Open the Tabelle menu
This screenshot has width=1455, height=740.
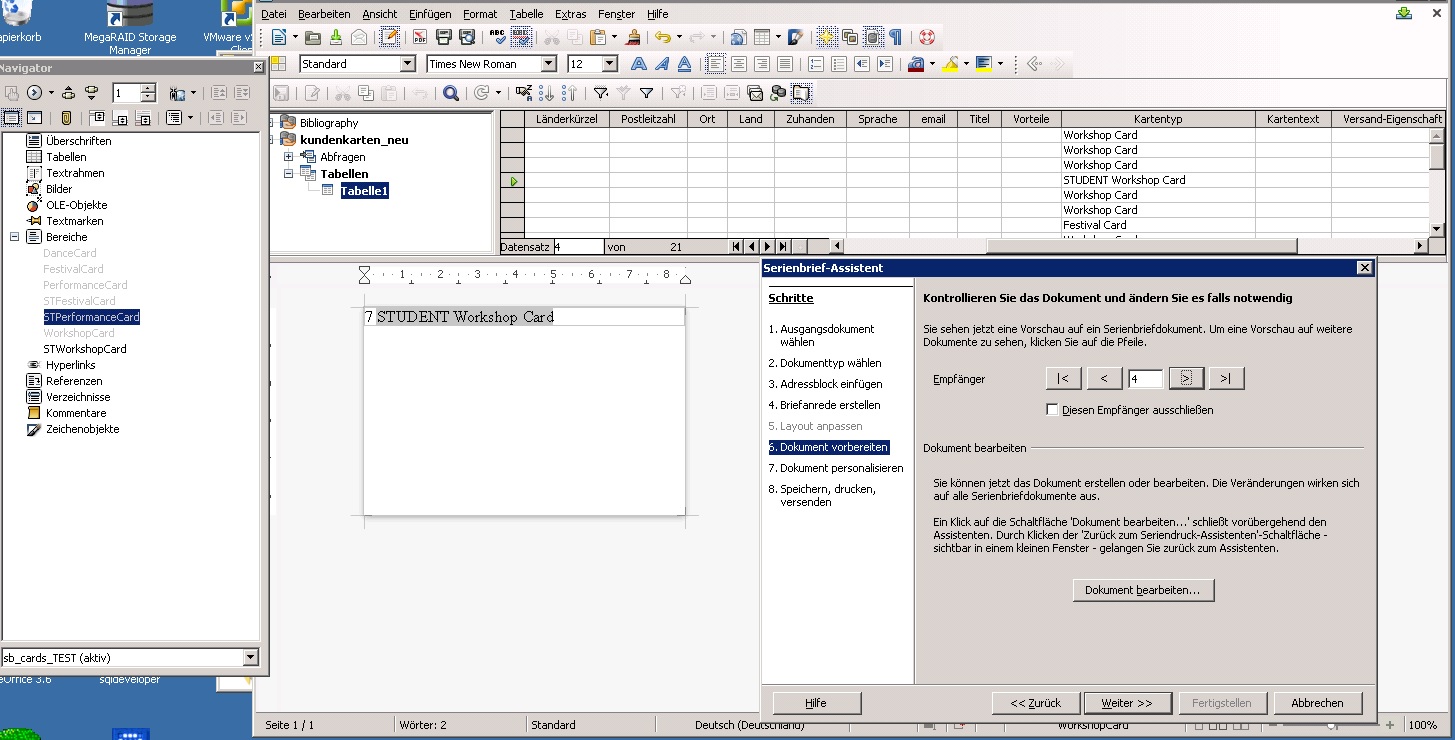[x=526, y=14]
